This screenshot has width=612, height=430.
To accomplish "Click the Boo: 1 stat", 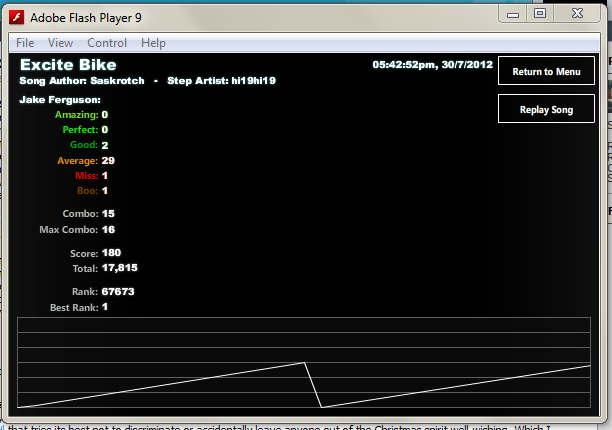I will coord(92,191).
